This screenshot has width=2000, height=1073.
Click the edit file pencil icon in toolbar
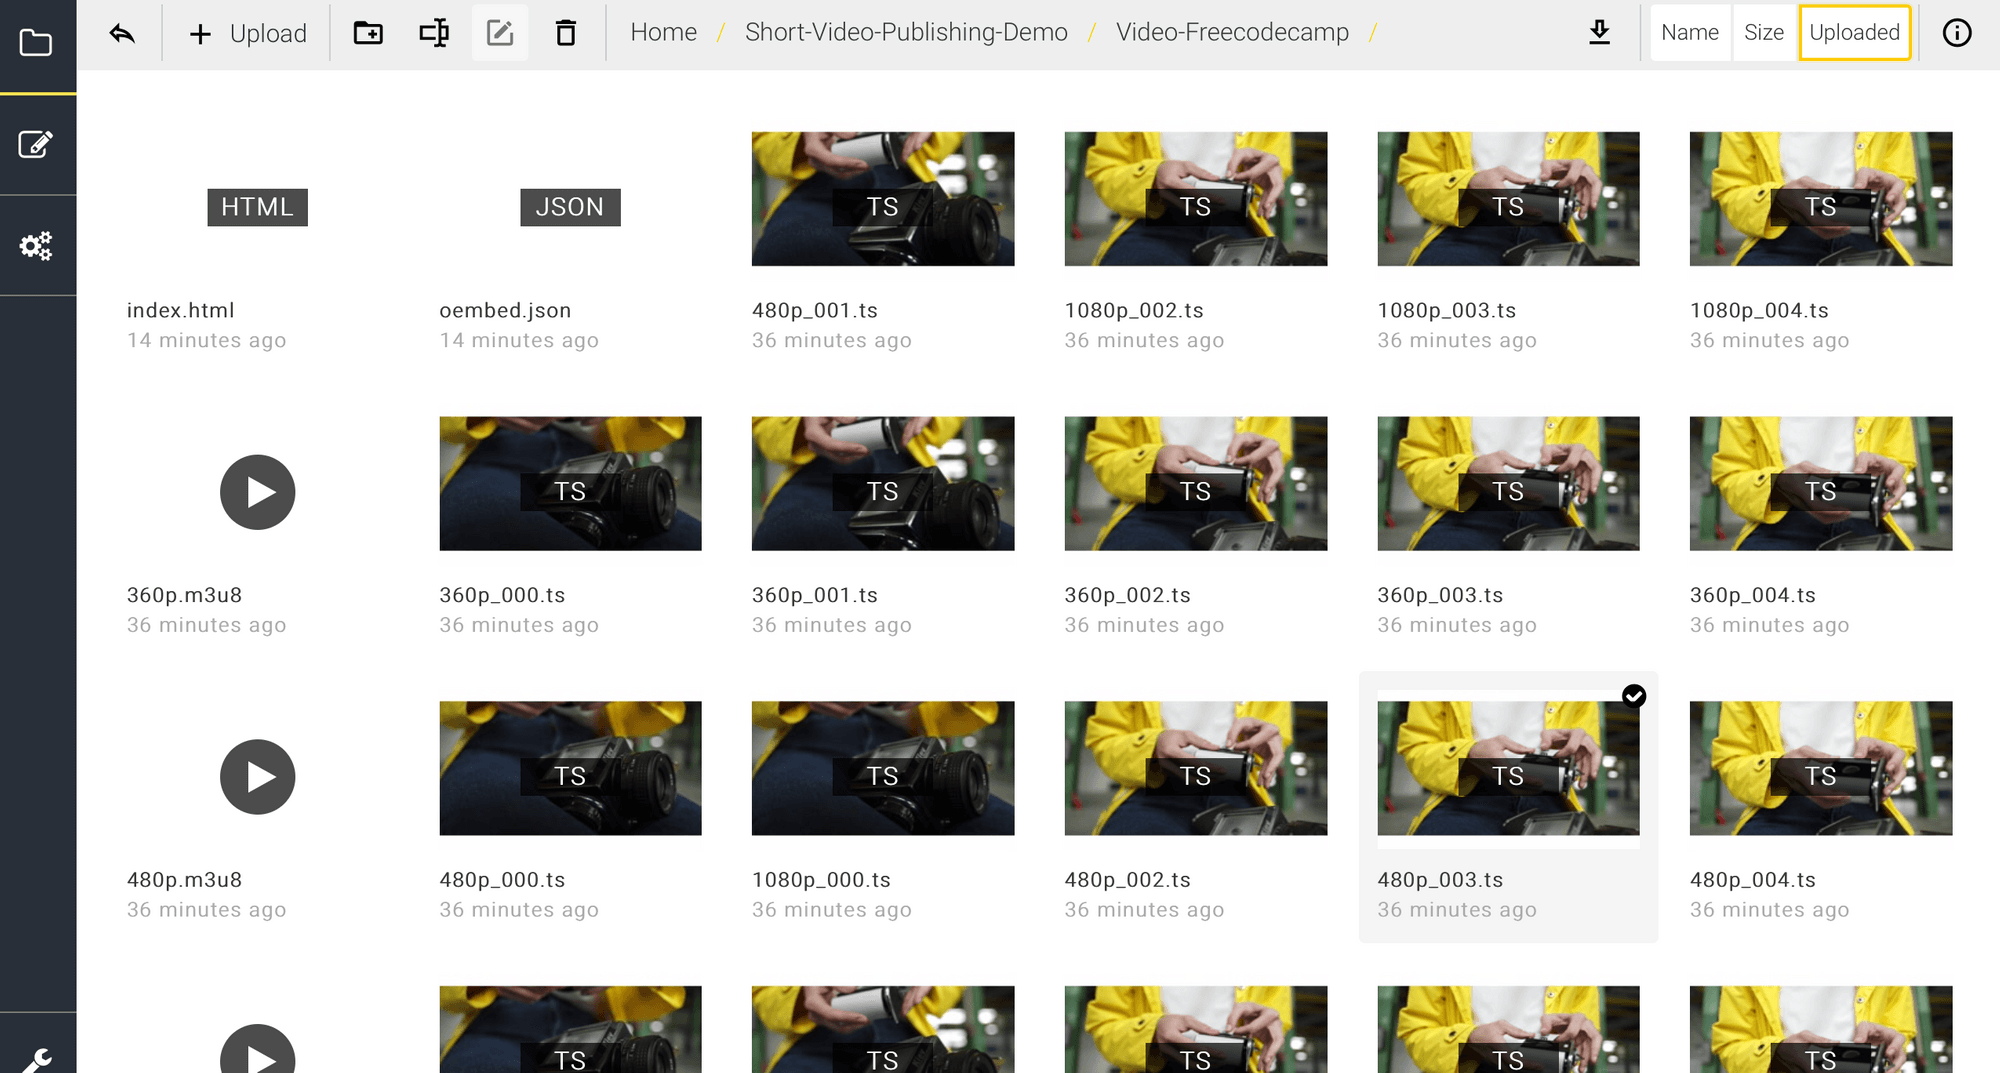pyautogui.click(x=500, y=34)
